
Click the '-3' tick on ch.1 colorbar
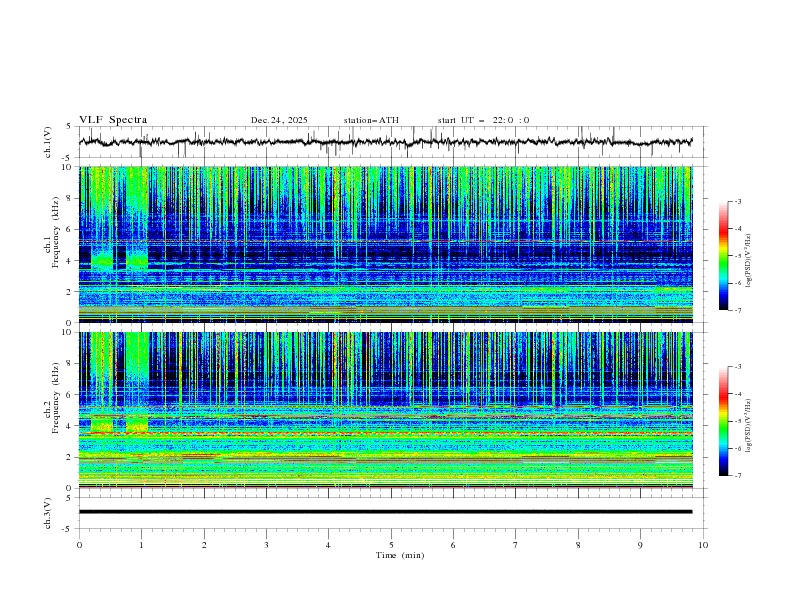(x=737, y=201)
